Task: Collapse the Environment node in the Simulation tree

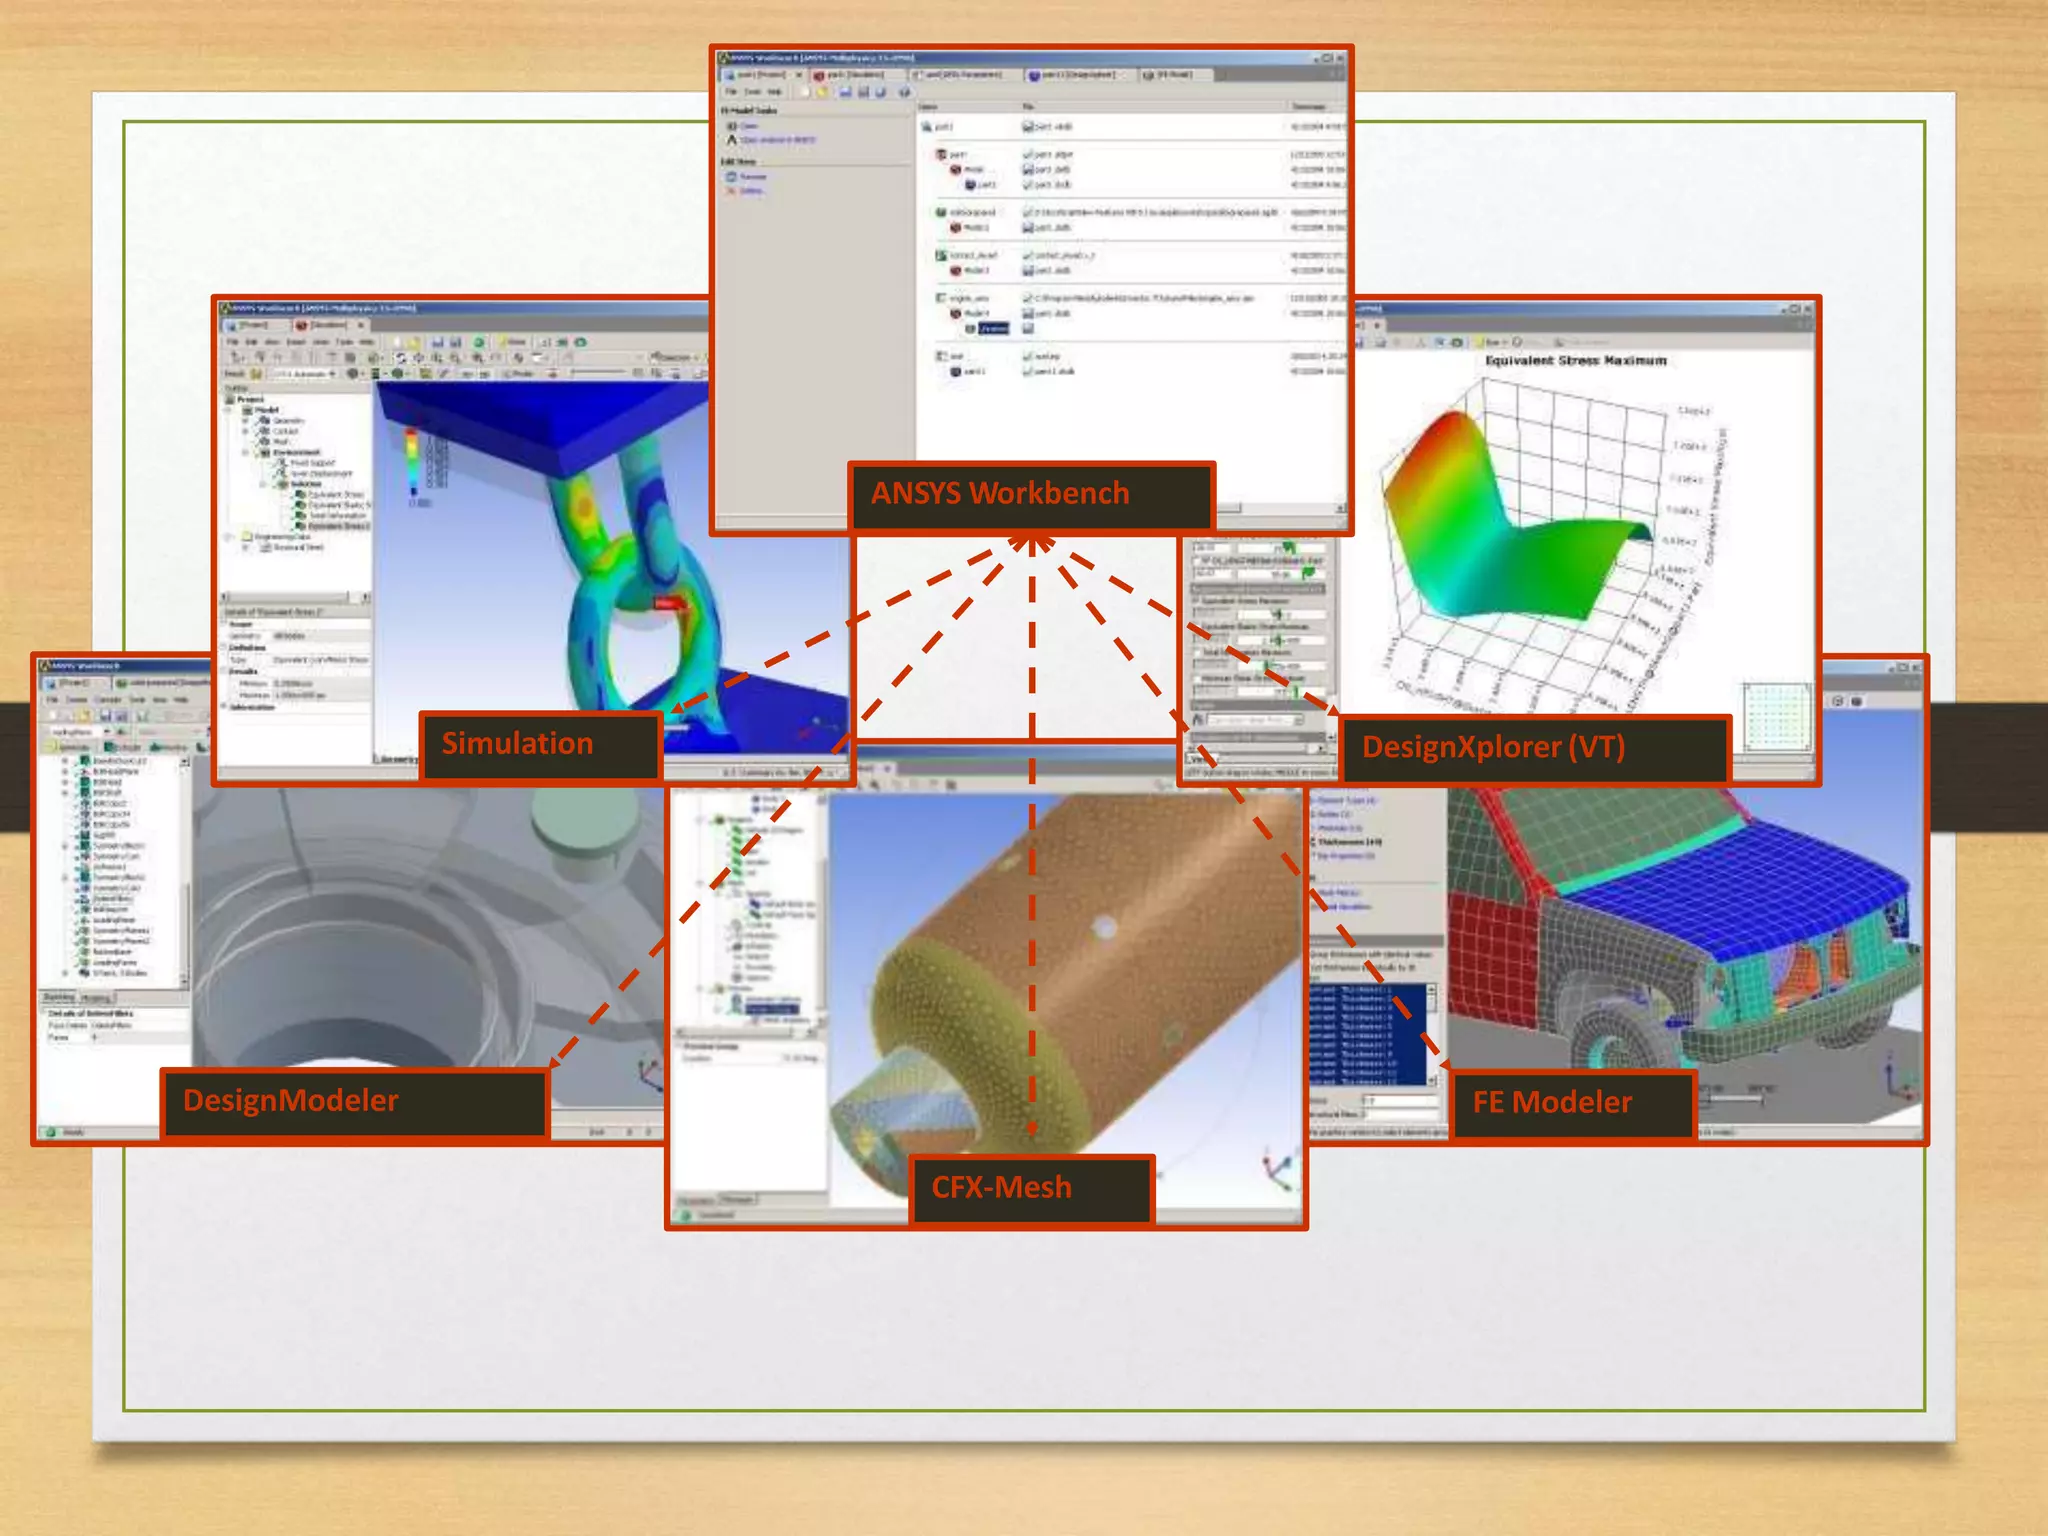Action: tap(245, 452)
